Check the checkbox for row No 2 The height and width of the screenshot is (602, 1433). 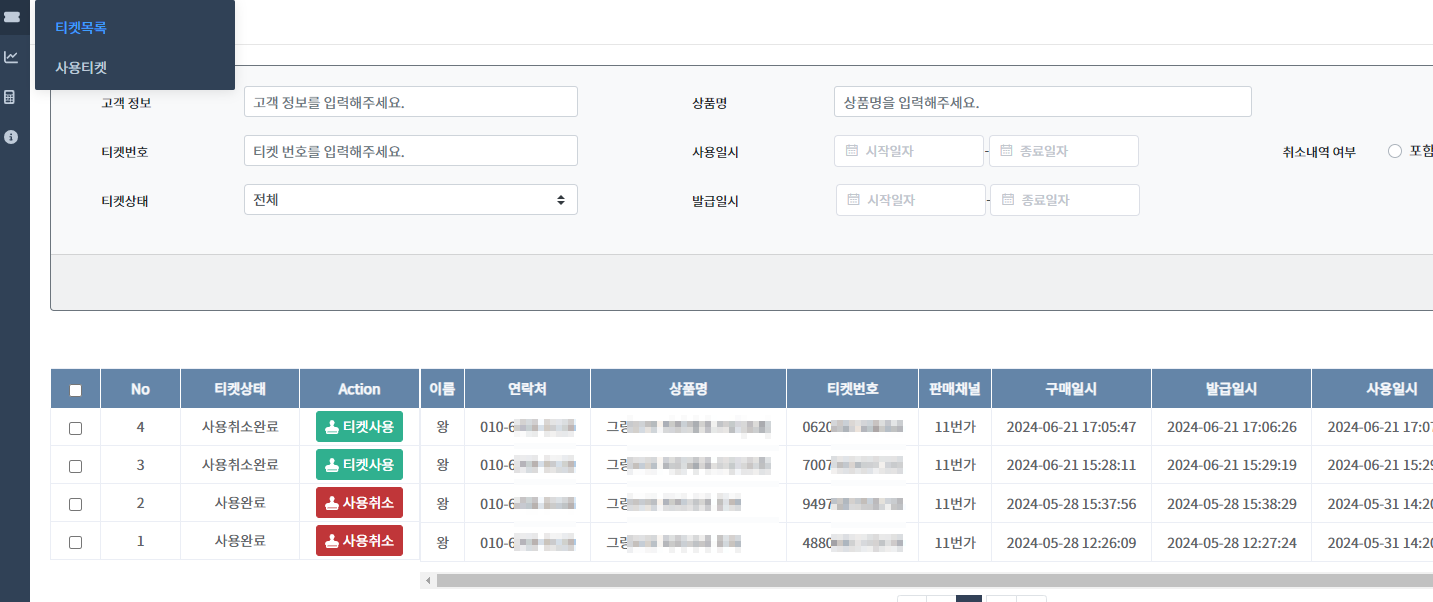tap(76, 504)
